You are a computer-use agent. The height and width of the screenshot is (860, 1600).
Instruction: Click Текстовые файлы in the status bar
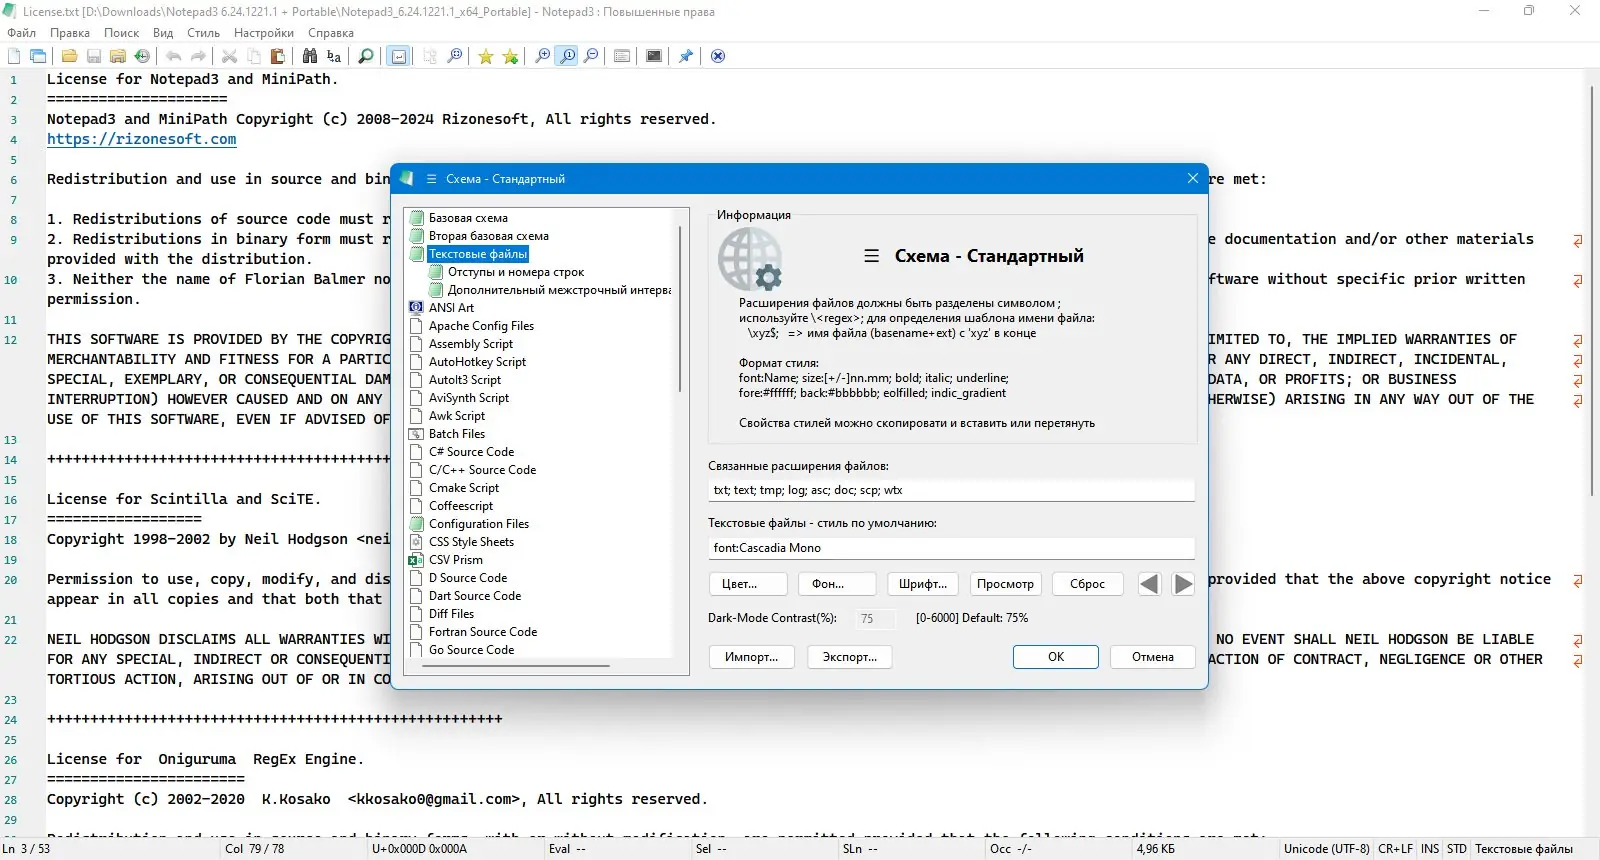(1524, 849)
